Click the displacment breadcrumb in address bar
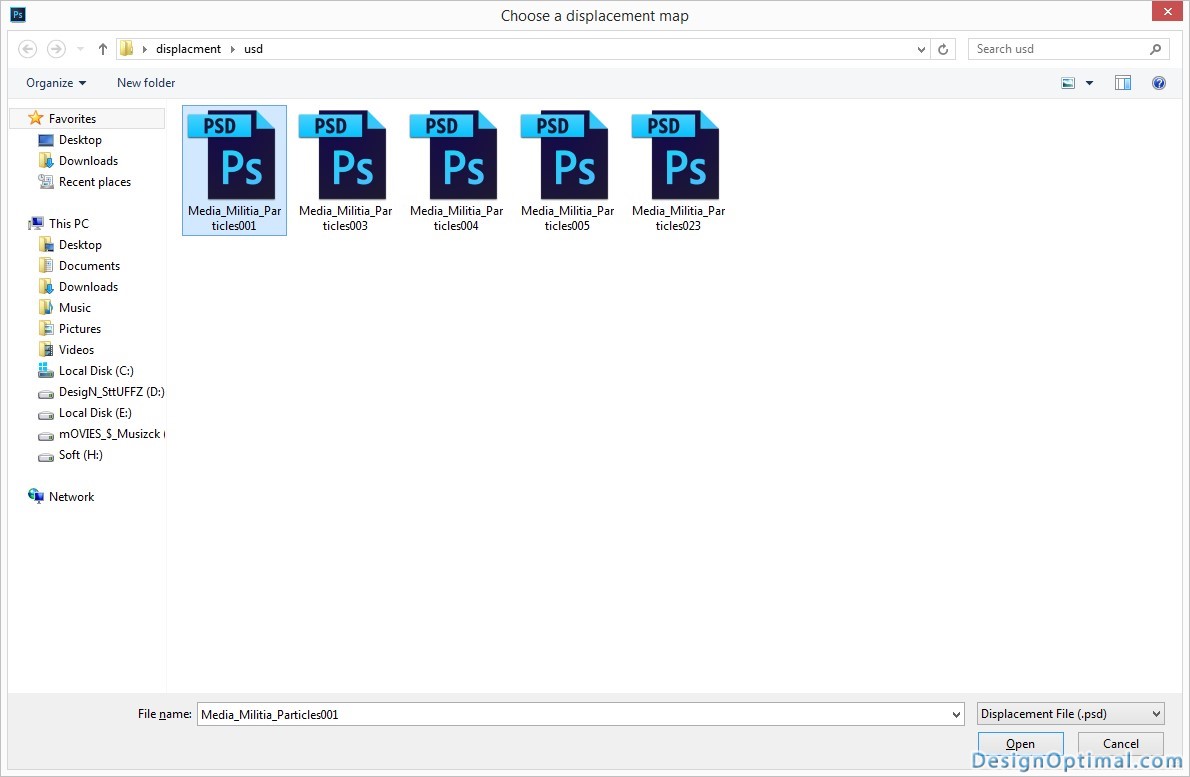1190x777 pixels. 188,49
